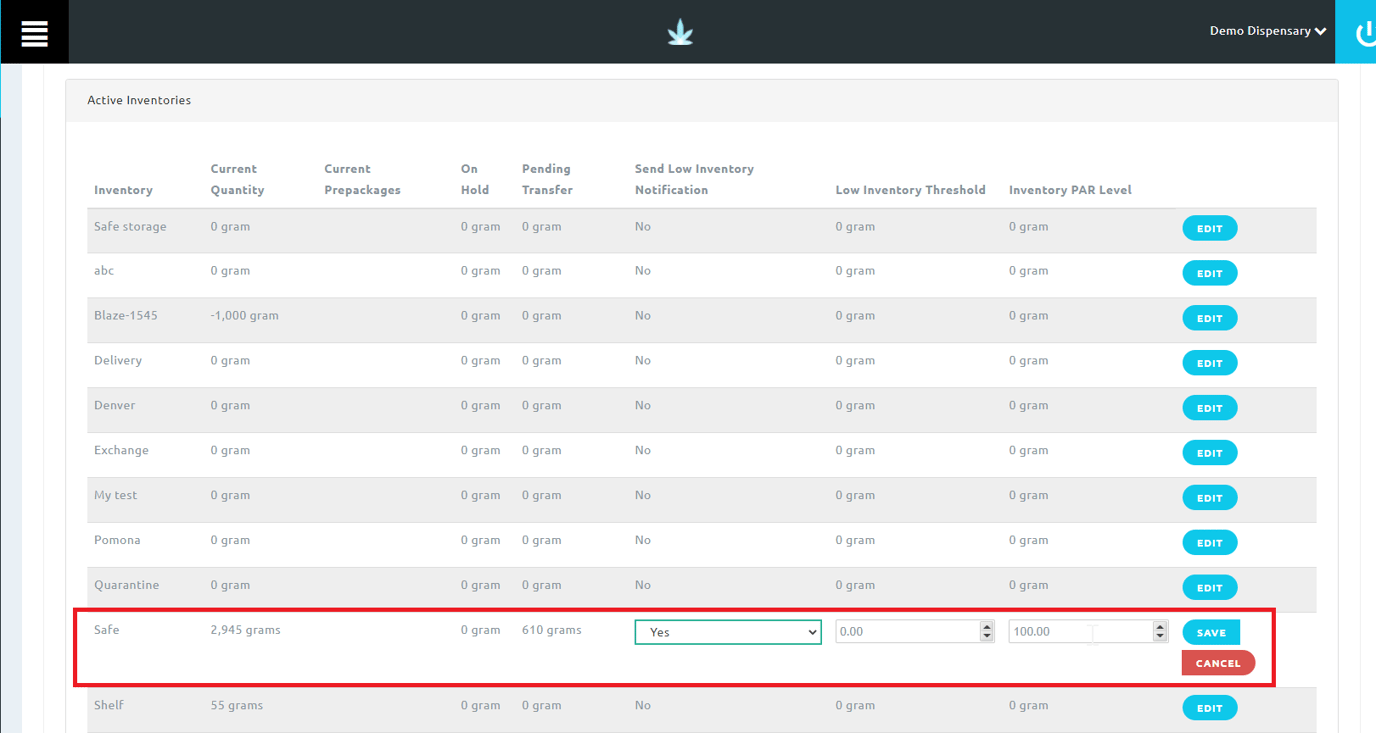
Task: Edit the Quarantine inventory row
Action: tap(1209, 587)
